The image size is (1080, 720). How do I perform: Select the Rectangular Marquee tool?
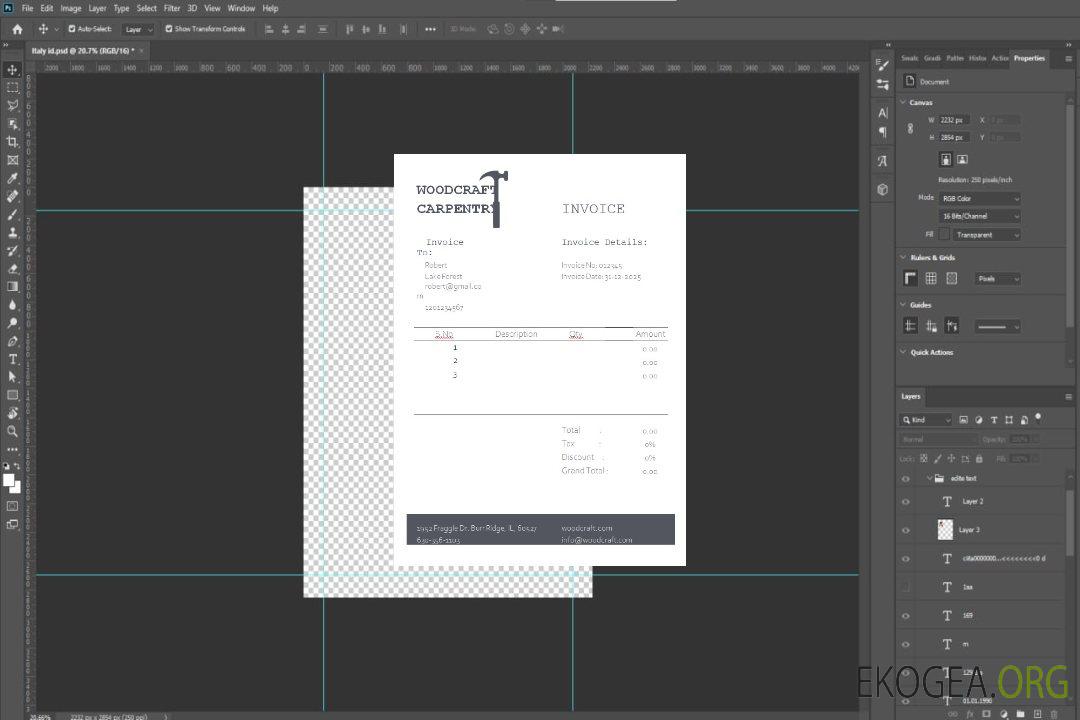[12, 88]
